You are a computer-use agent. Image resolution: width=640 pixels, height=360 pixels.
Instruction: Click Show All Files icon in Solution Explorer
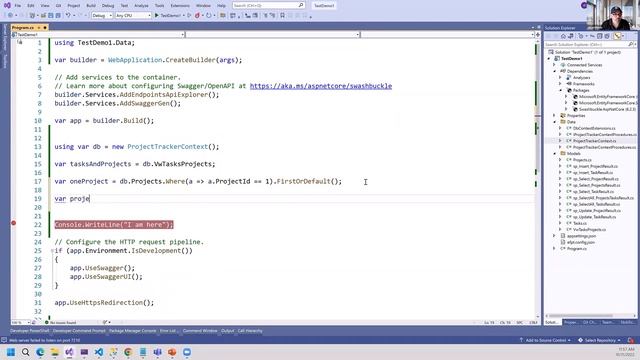click(607, 36)
